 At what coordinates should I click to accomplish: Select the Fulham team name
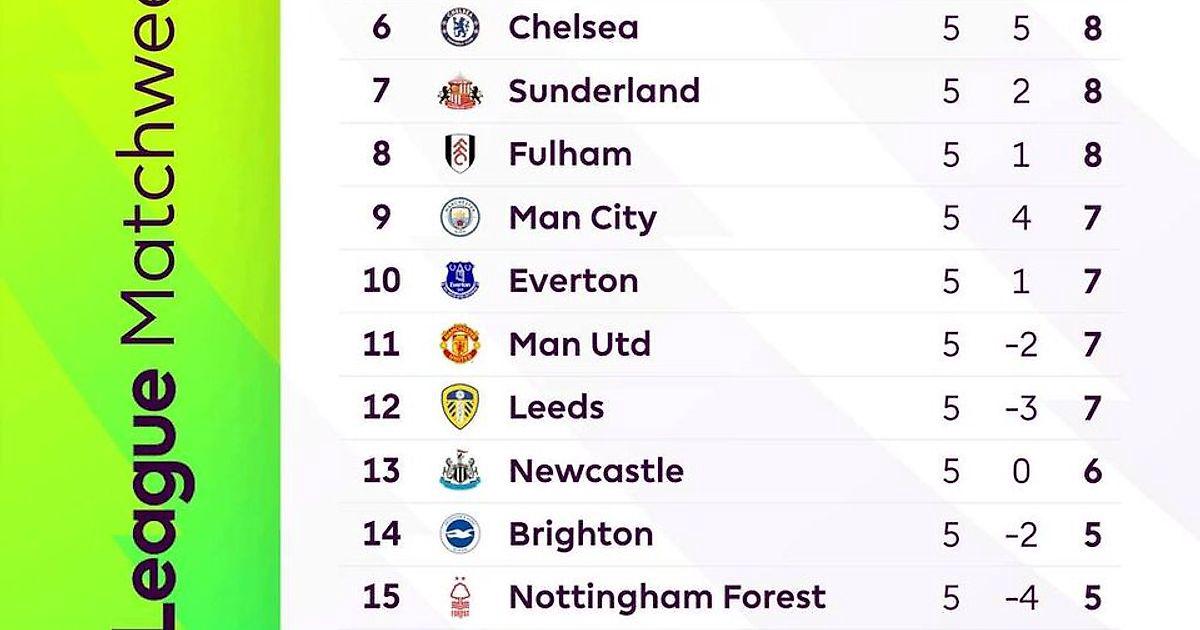click(x=570, y=154)
